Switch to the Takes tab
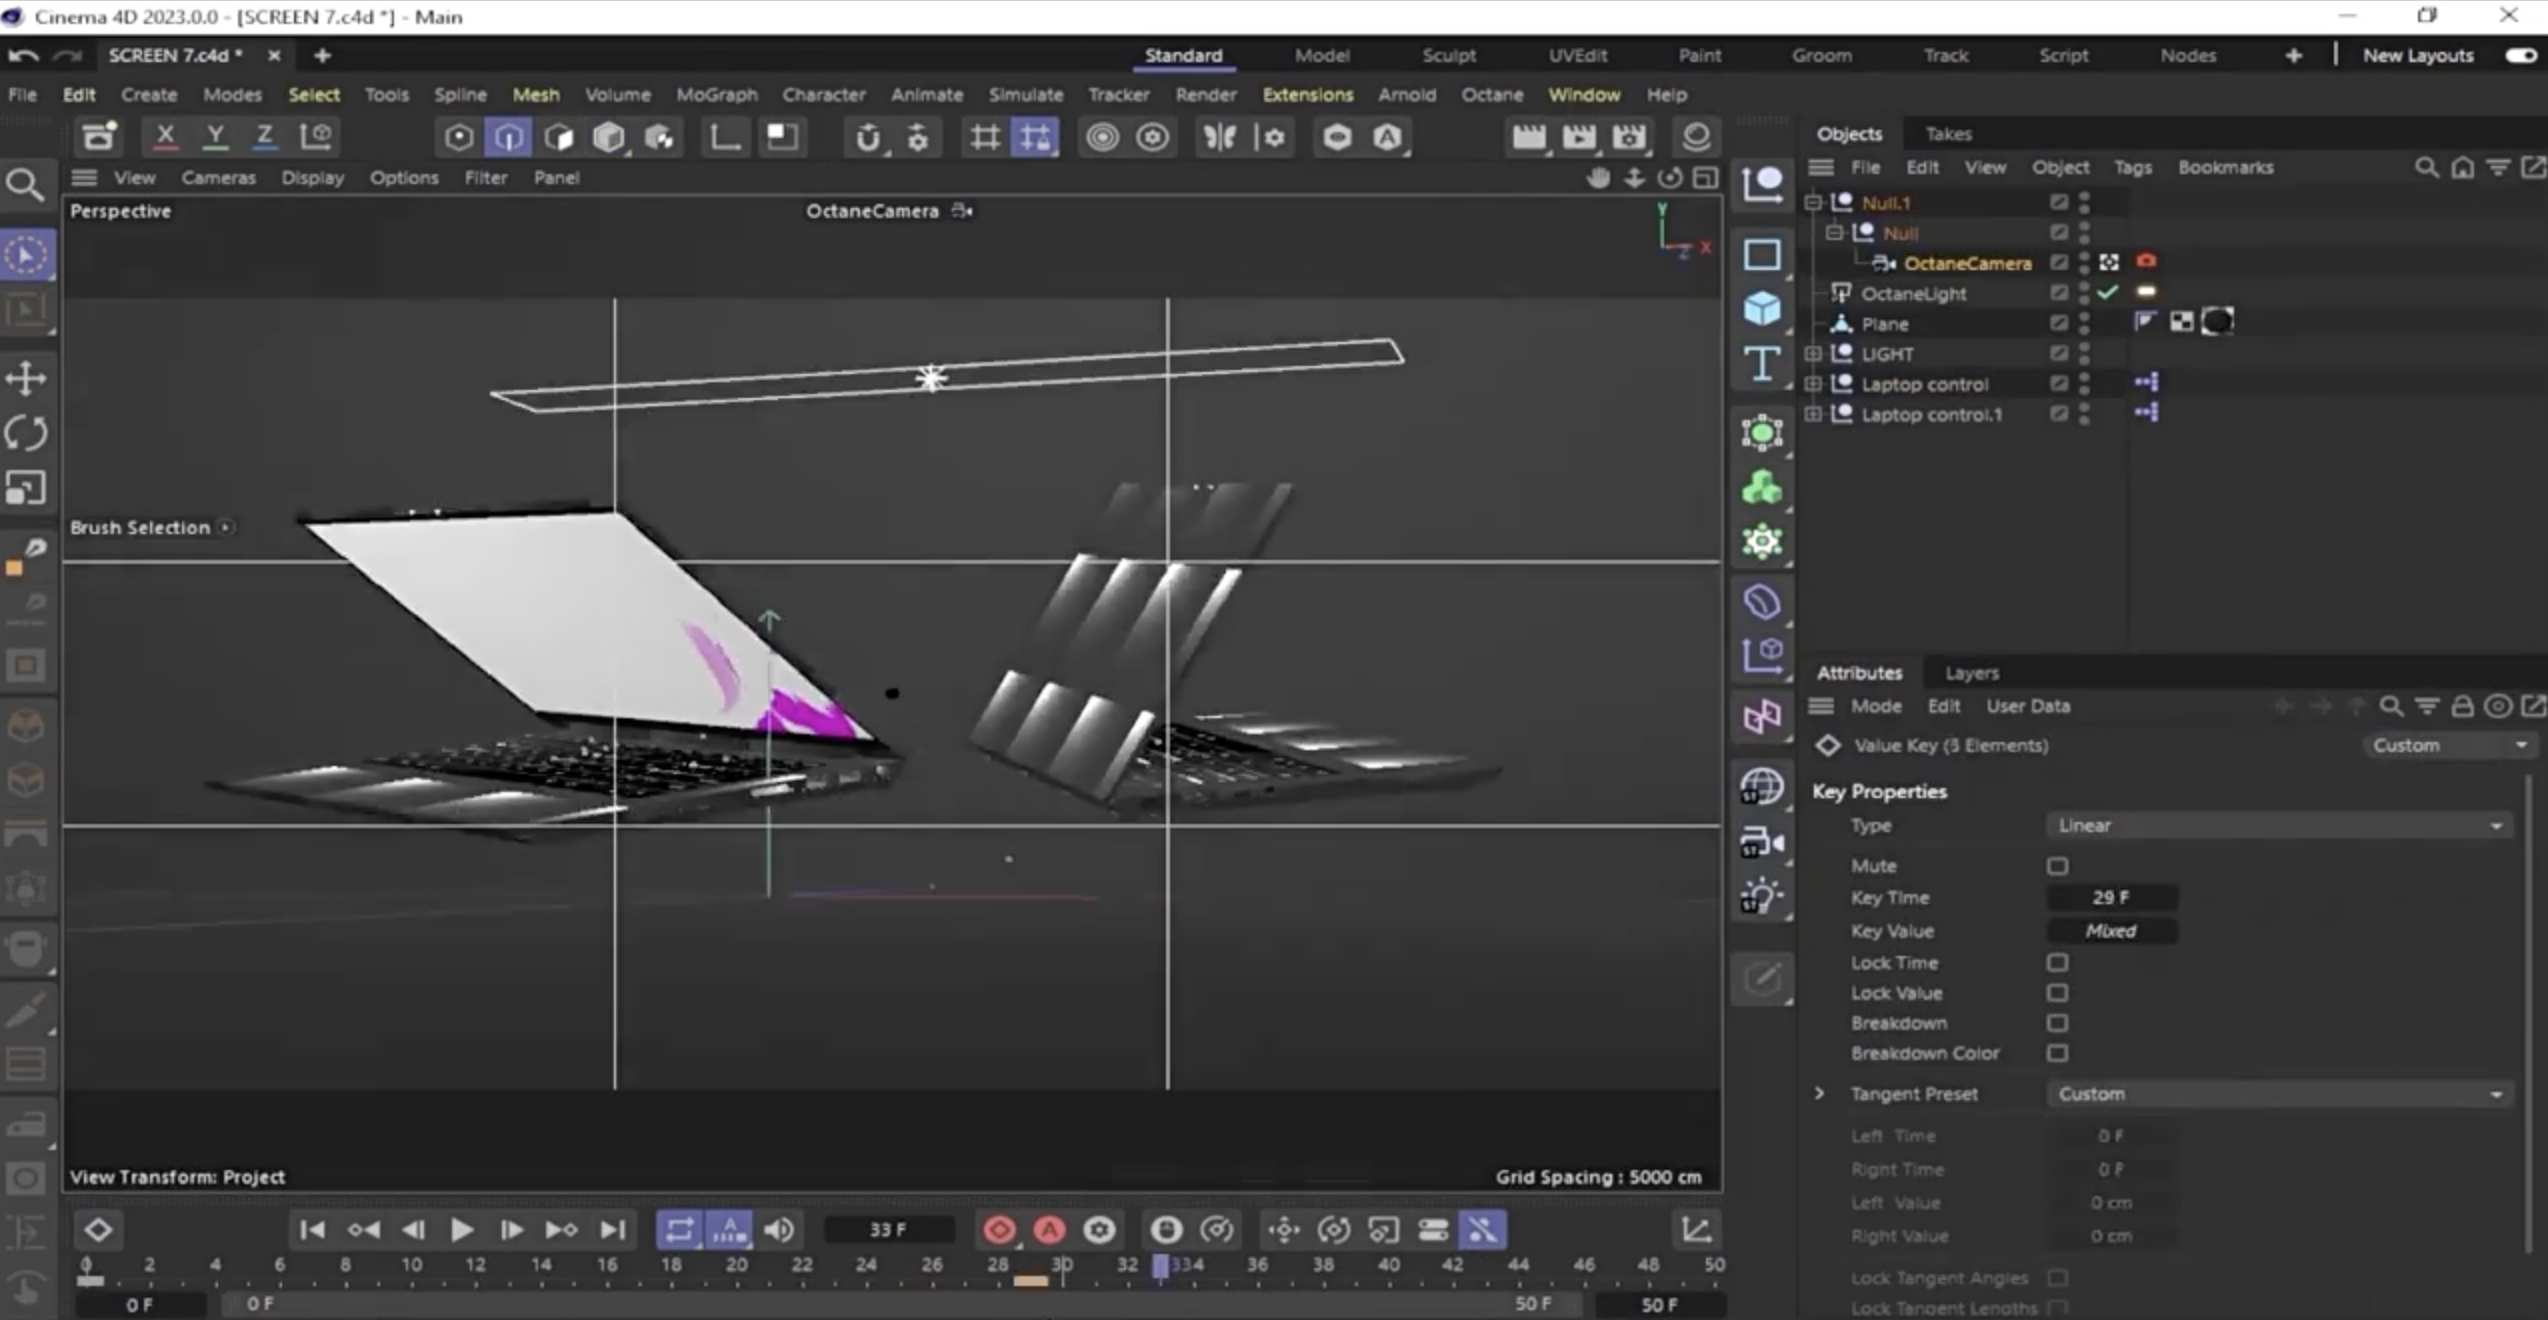The width and height of the screenshot is (2548, 1320). [x=1948, y=133]
